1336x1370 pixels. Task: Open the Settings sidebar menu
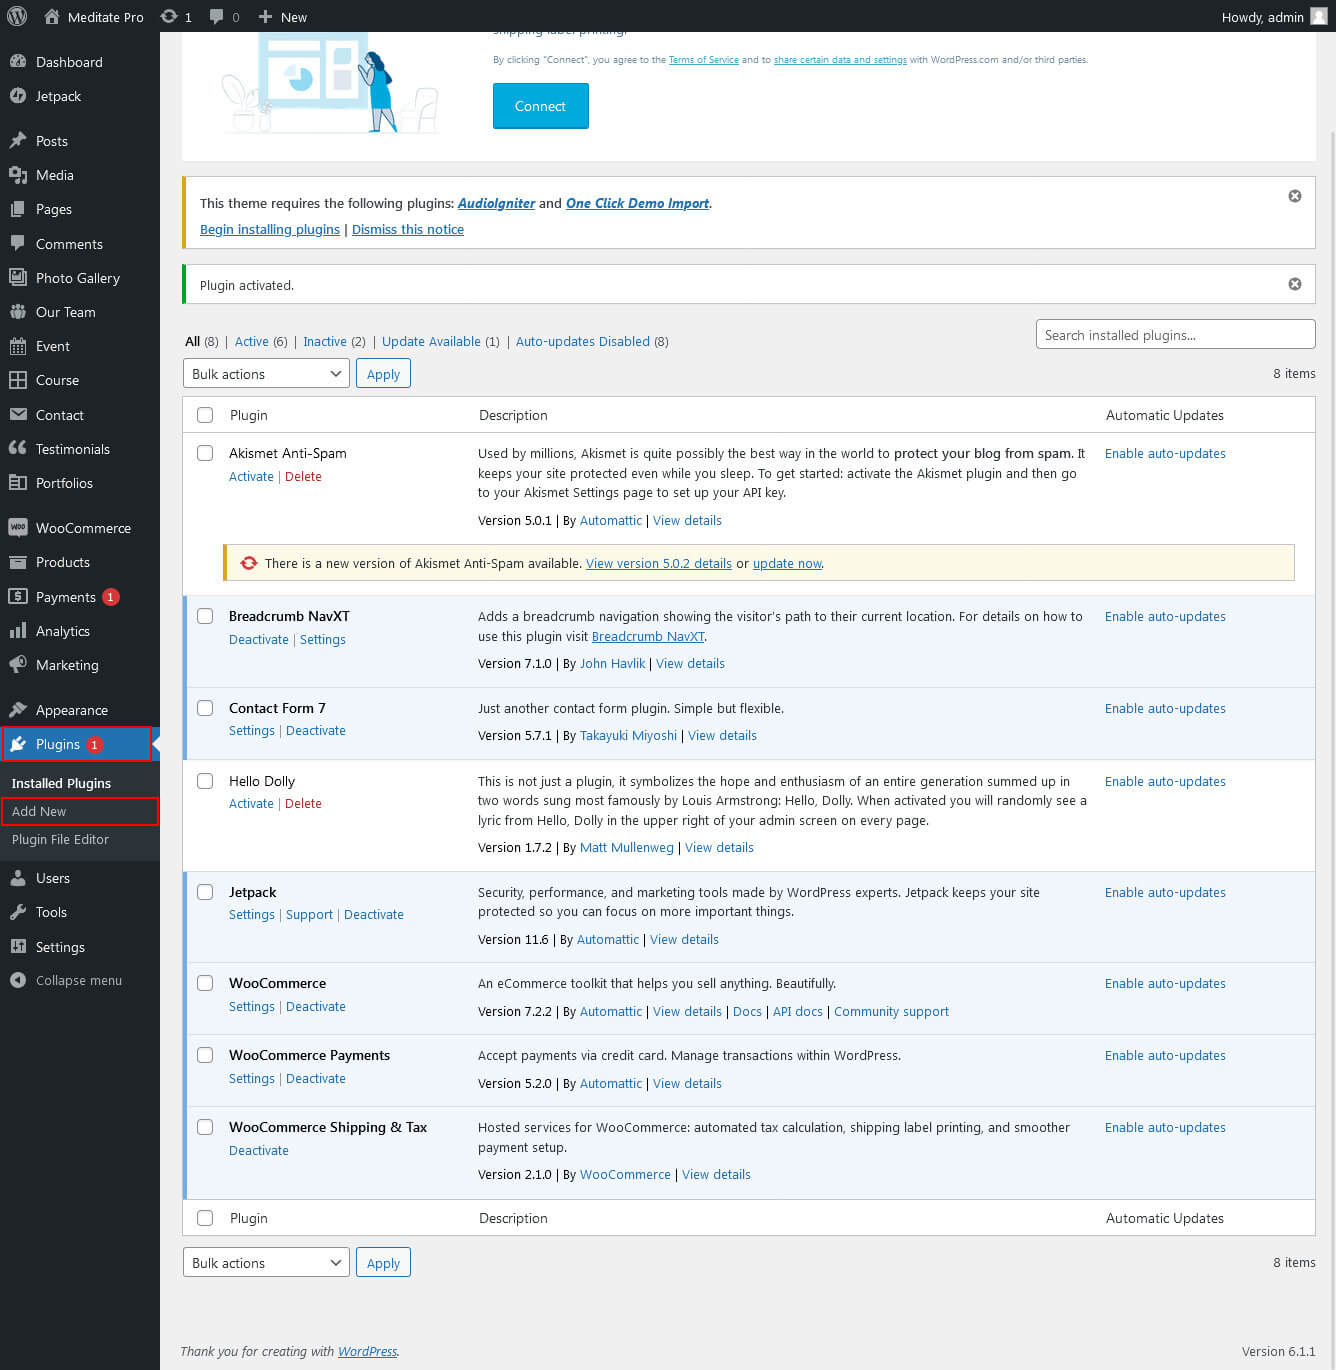pyautogui.click(x=60, y=947)
